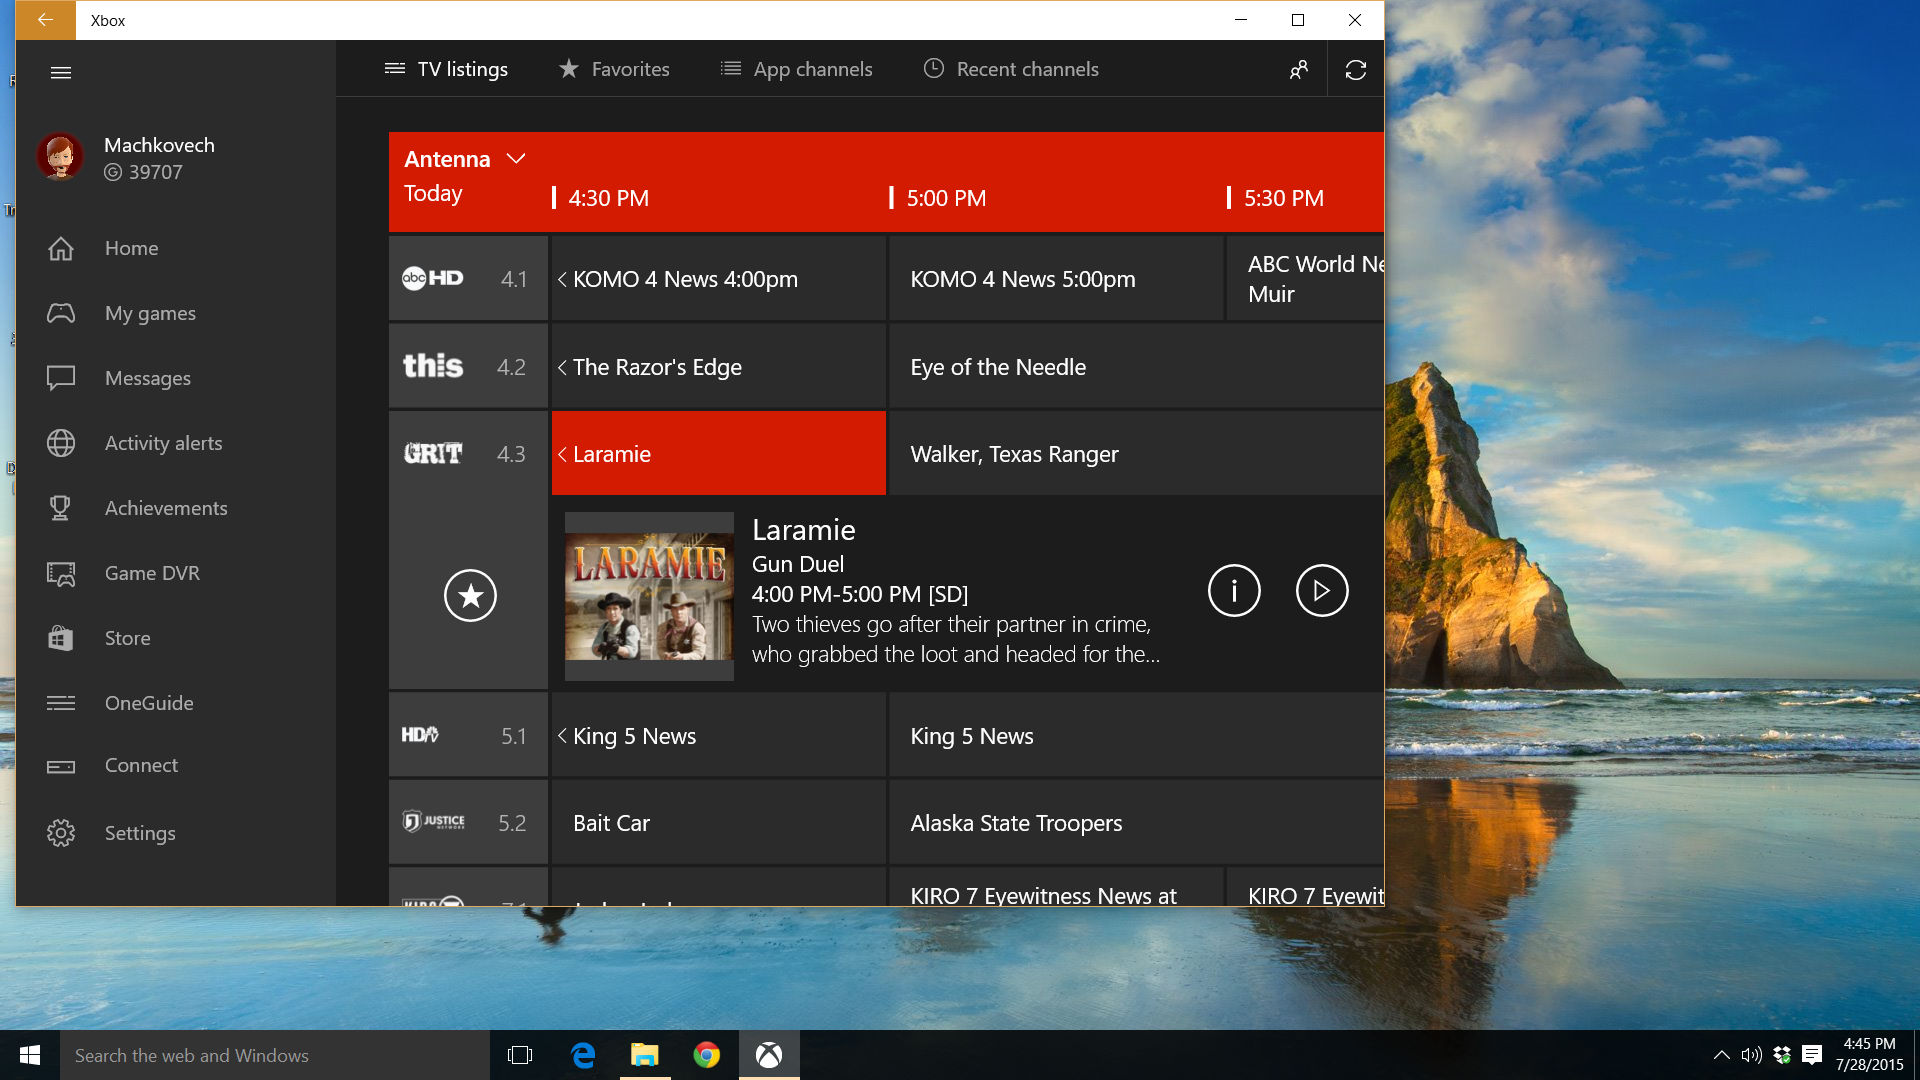The width and height of the screenshot is (1920, 1080).
Task: Click the back arrow at the top left
Action: pyautogui.click(x=45, y=20)
